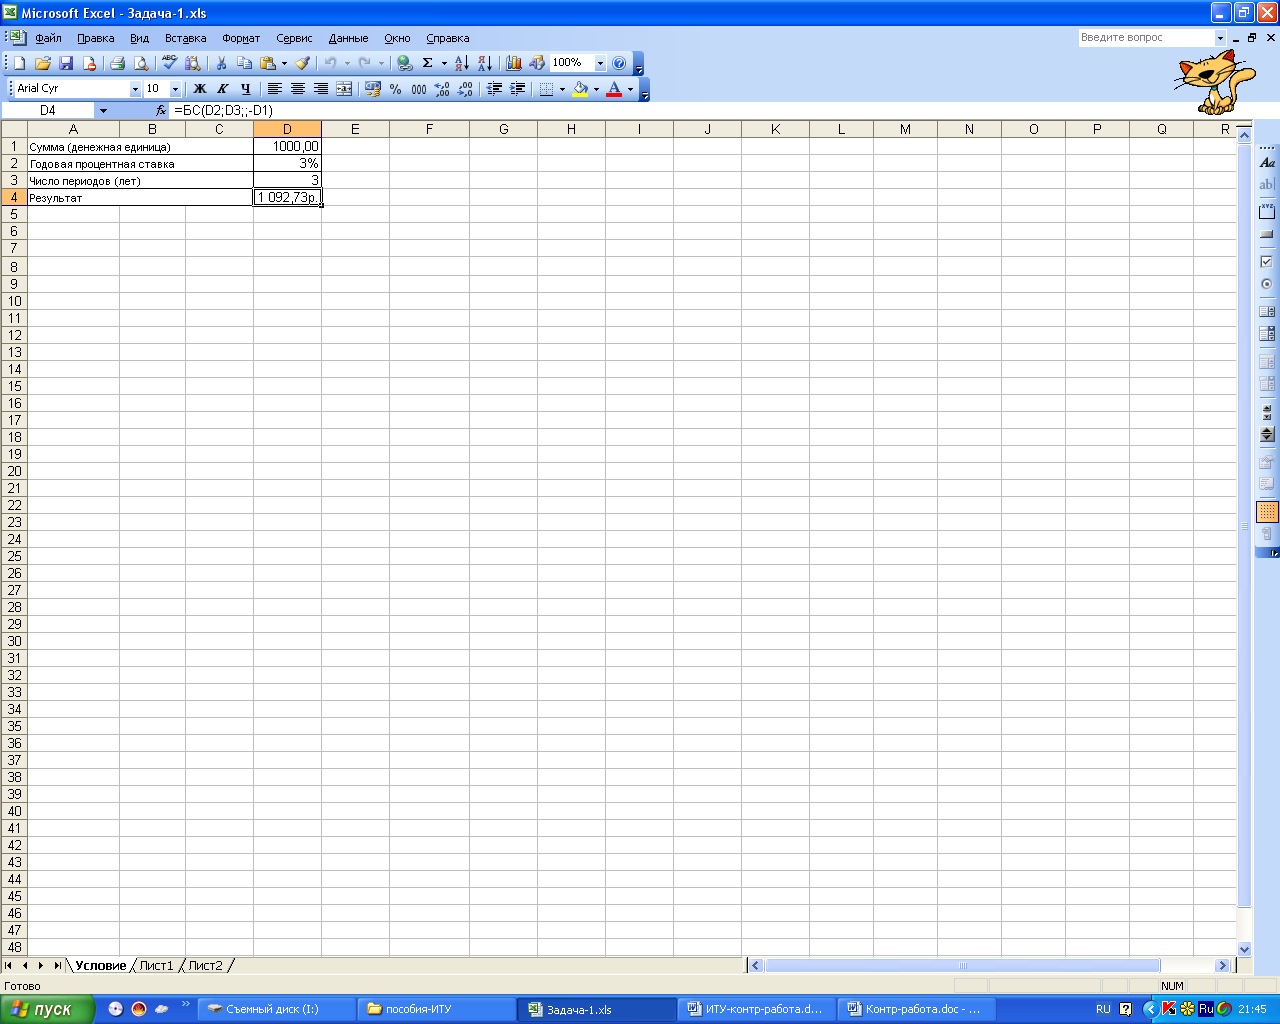The height and width of the screenshot is (1024, 1280).
Task: Open the Вставка menu
Action: tap(186, 38)
